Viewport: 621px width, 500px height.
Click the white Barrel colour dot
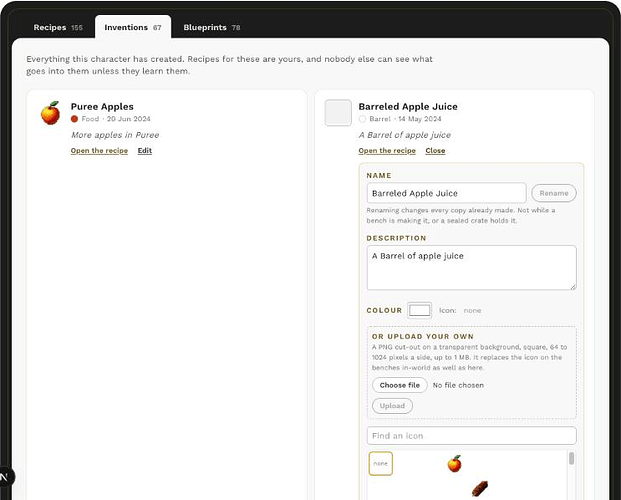(x=362, y=119)
